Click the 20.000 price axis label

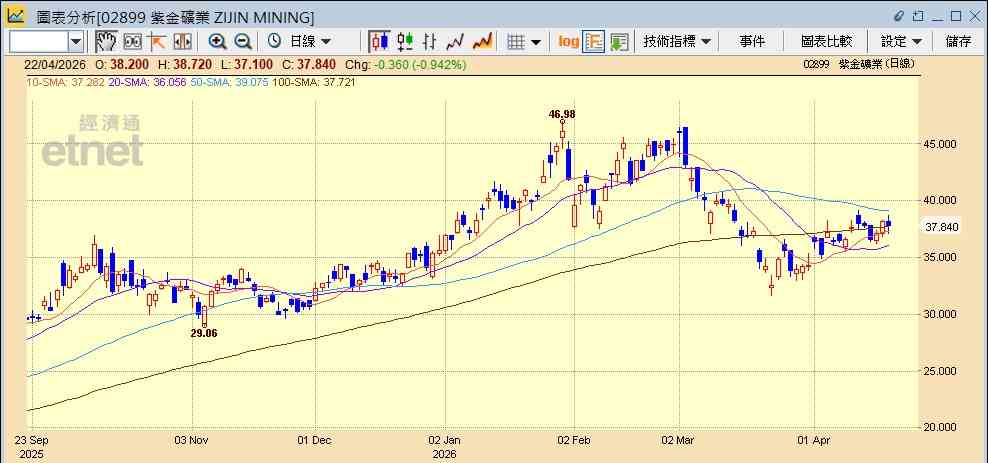(x=941, y=427)
